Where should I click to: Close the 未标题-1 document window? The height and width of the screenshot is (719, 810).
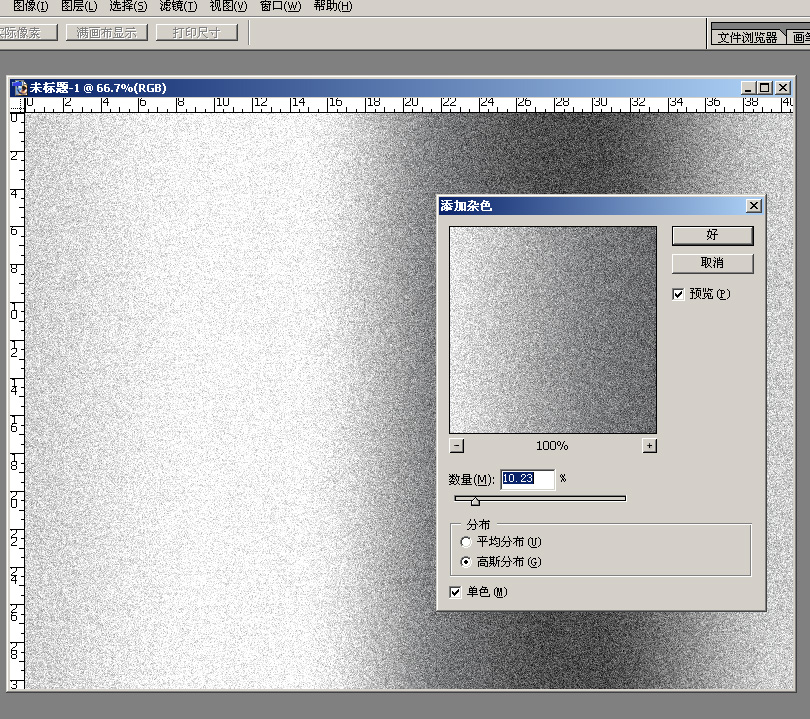click(x=783, y=88)
